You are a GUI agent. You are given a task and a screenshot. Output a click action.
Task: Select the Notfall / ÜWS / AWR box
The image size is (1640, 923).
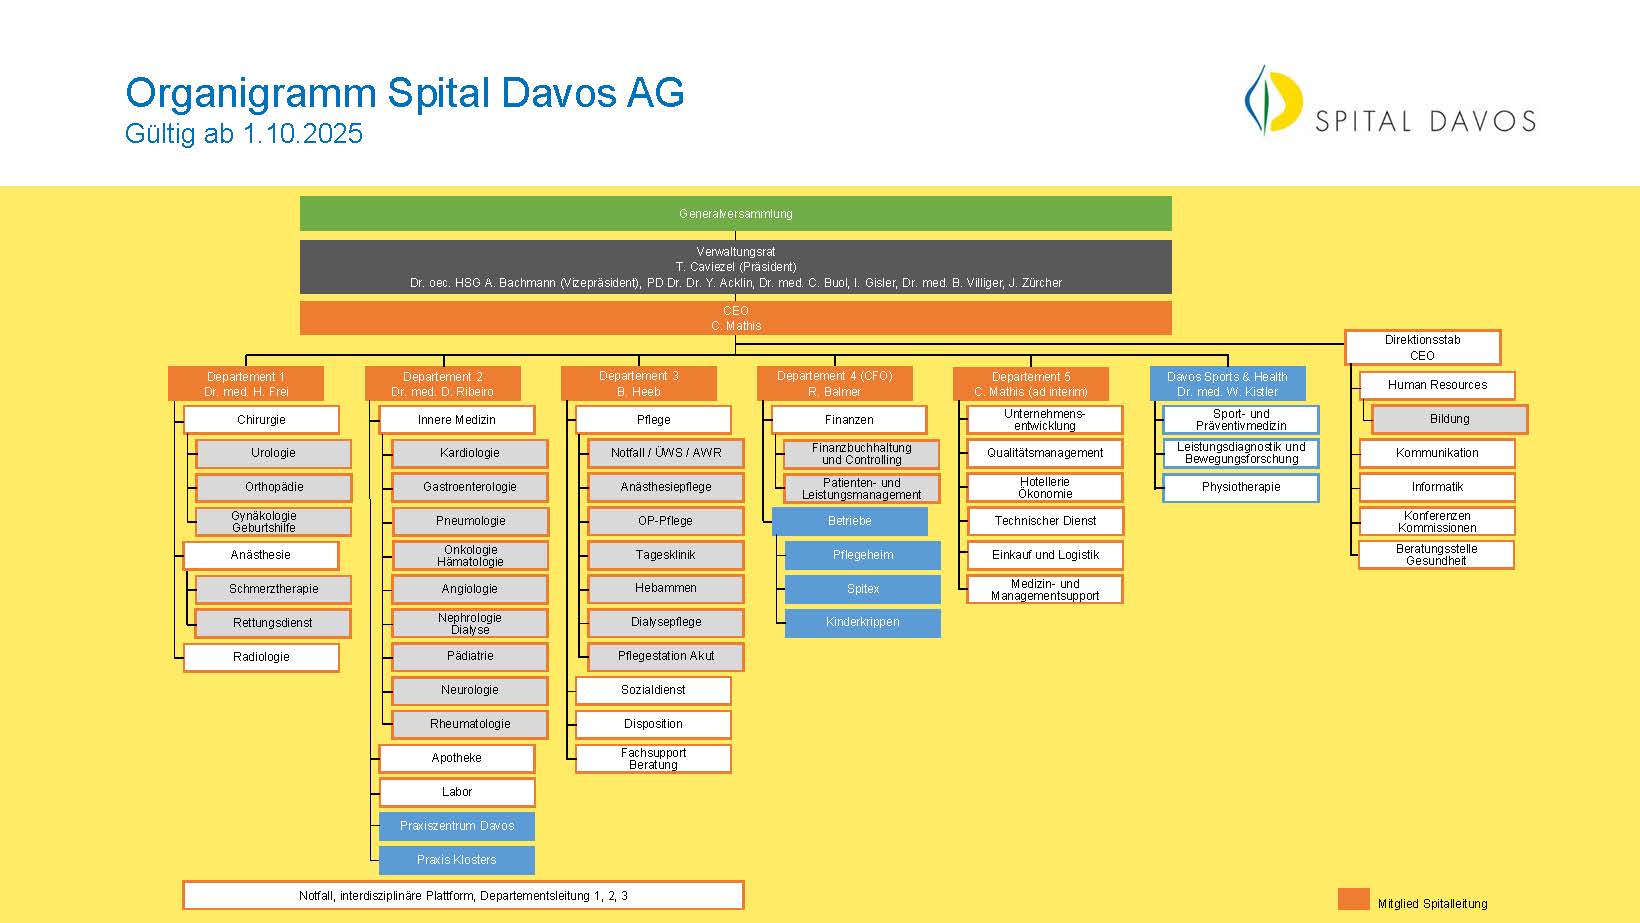(666, 453)
